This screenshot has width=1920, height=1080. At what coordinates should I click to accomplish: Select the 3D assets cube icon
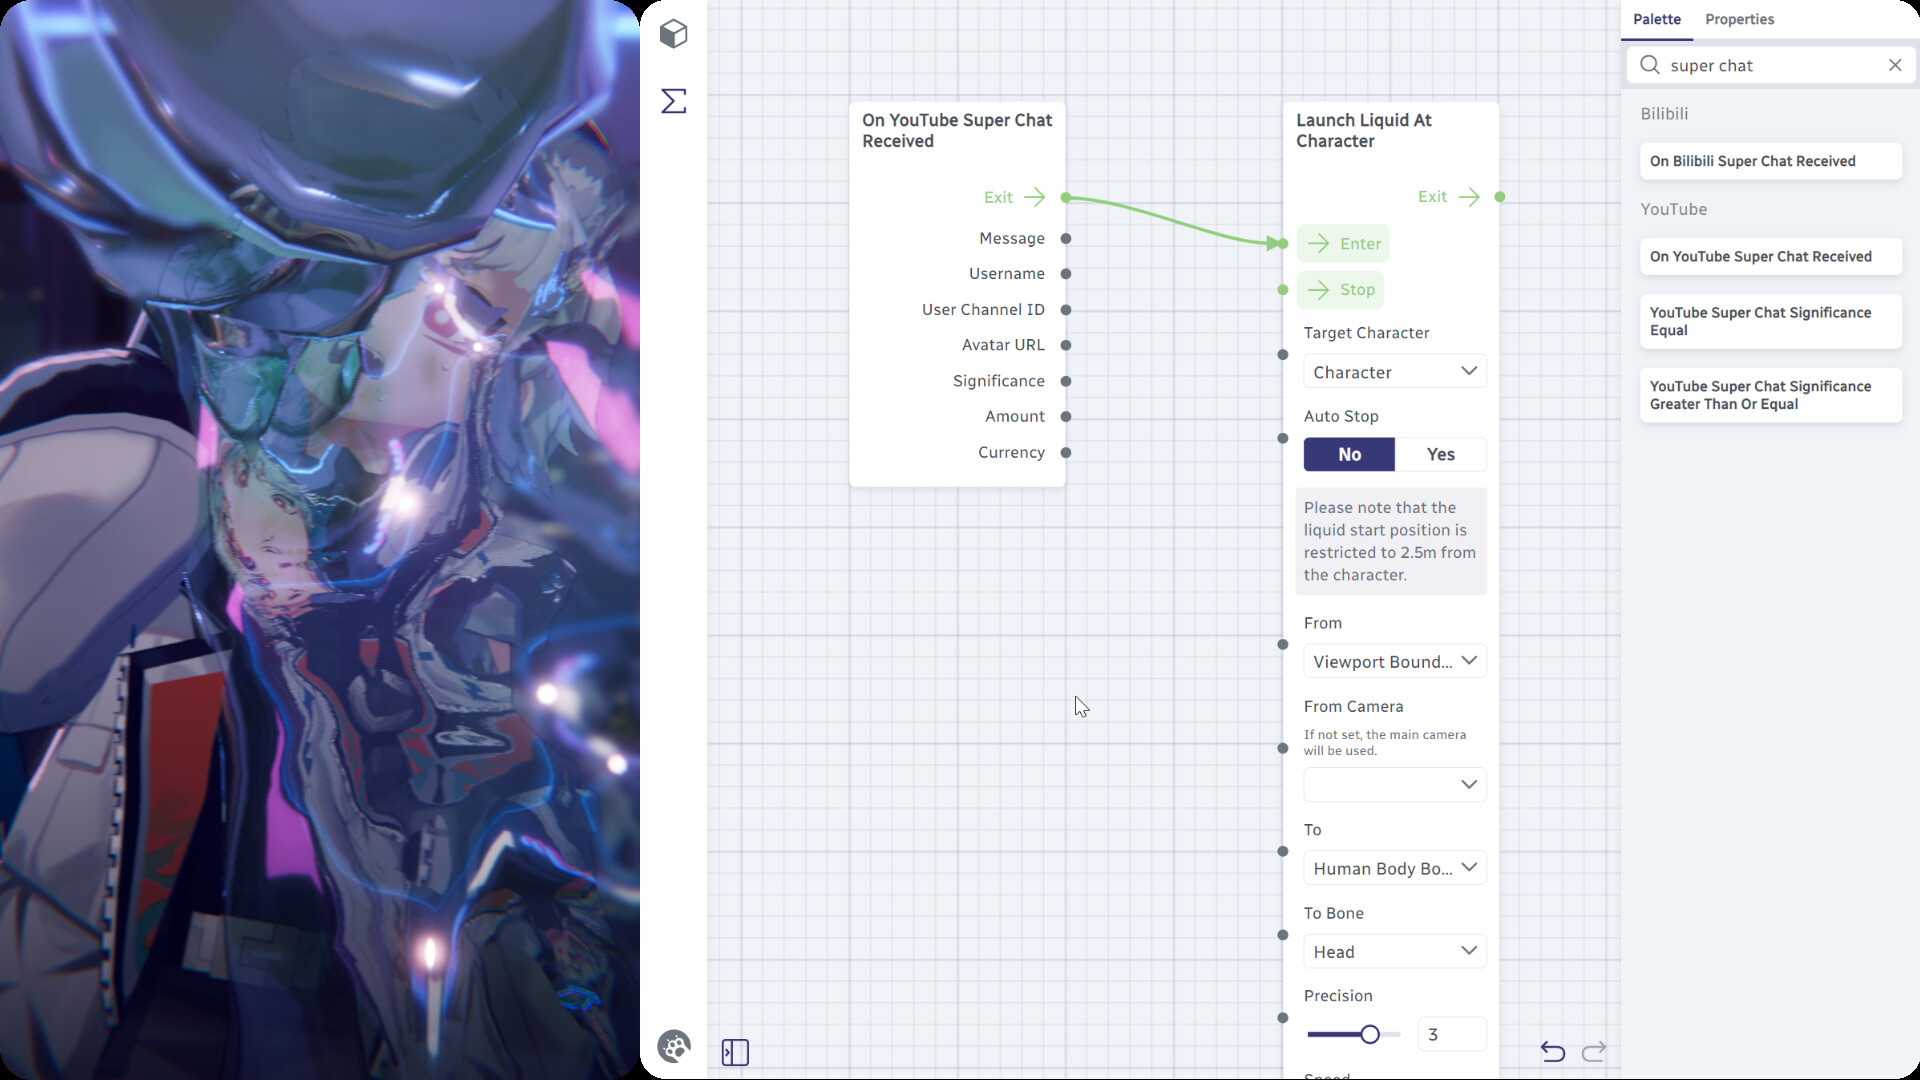[x=673, y=33]
